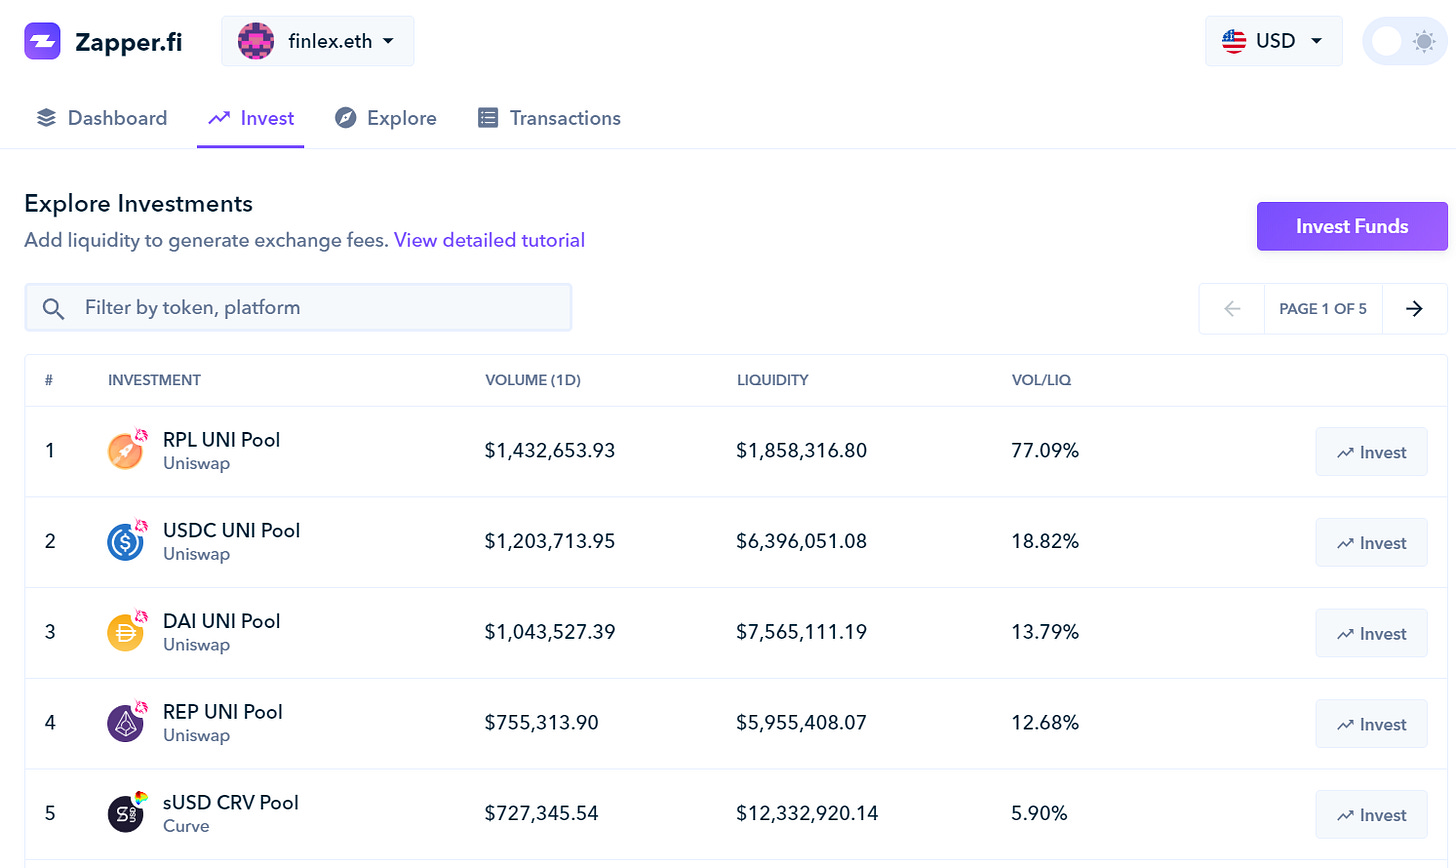Screen dimensions: 1456x868
Task: Select the USDC UNI Pool name
Action: click(x=231, y=531)
